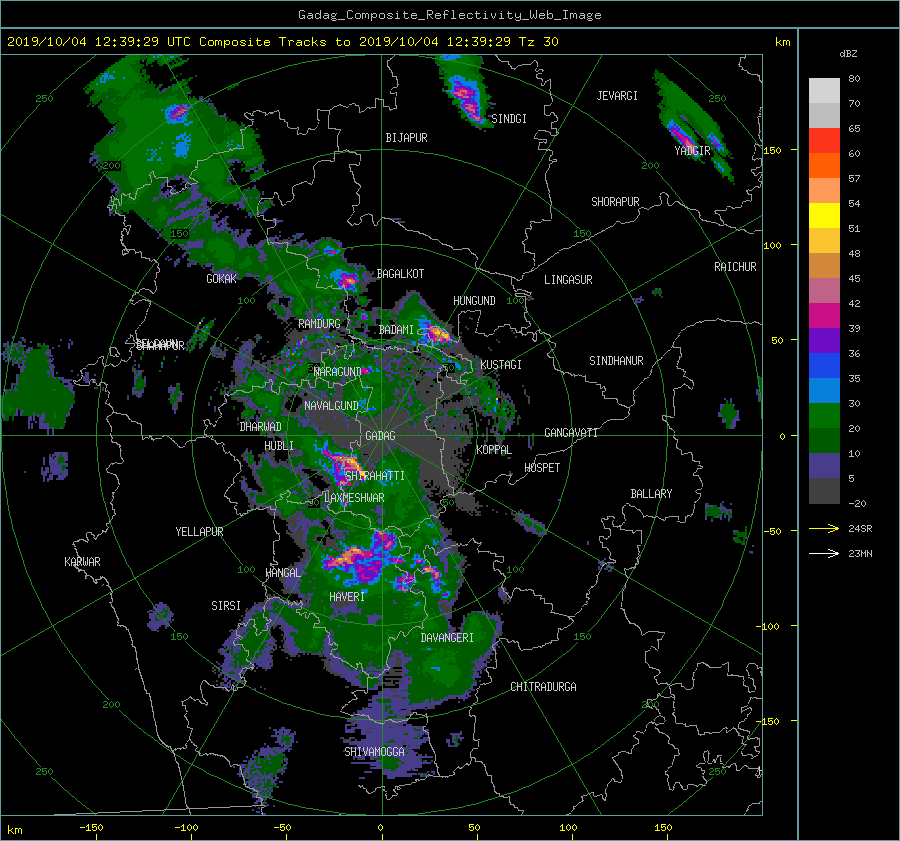The height and width of the screenshot is (841, 900).
Task: Click the KUSTAGI city label
Action: [501, 365]
